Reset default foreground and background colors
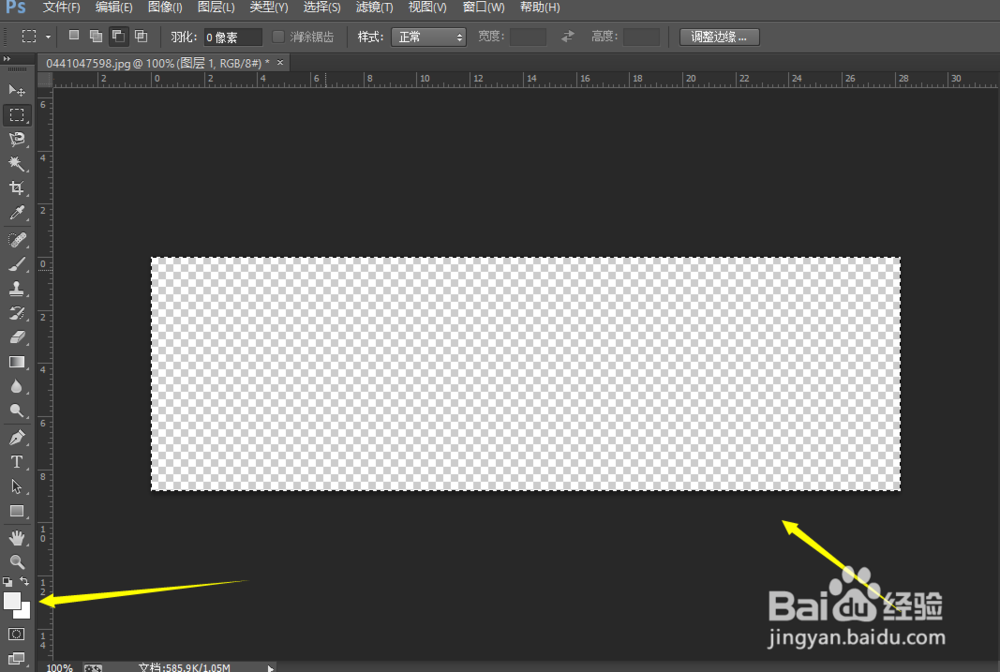This screenshot has width=1000, height=672. click(8, 581)
